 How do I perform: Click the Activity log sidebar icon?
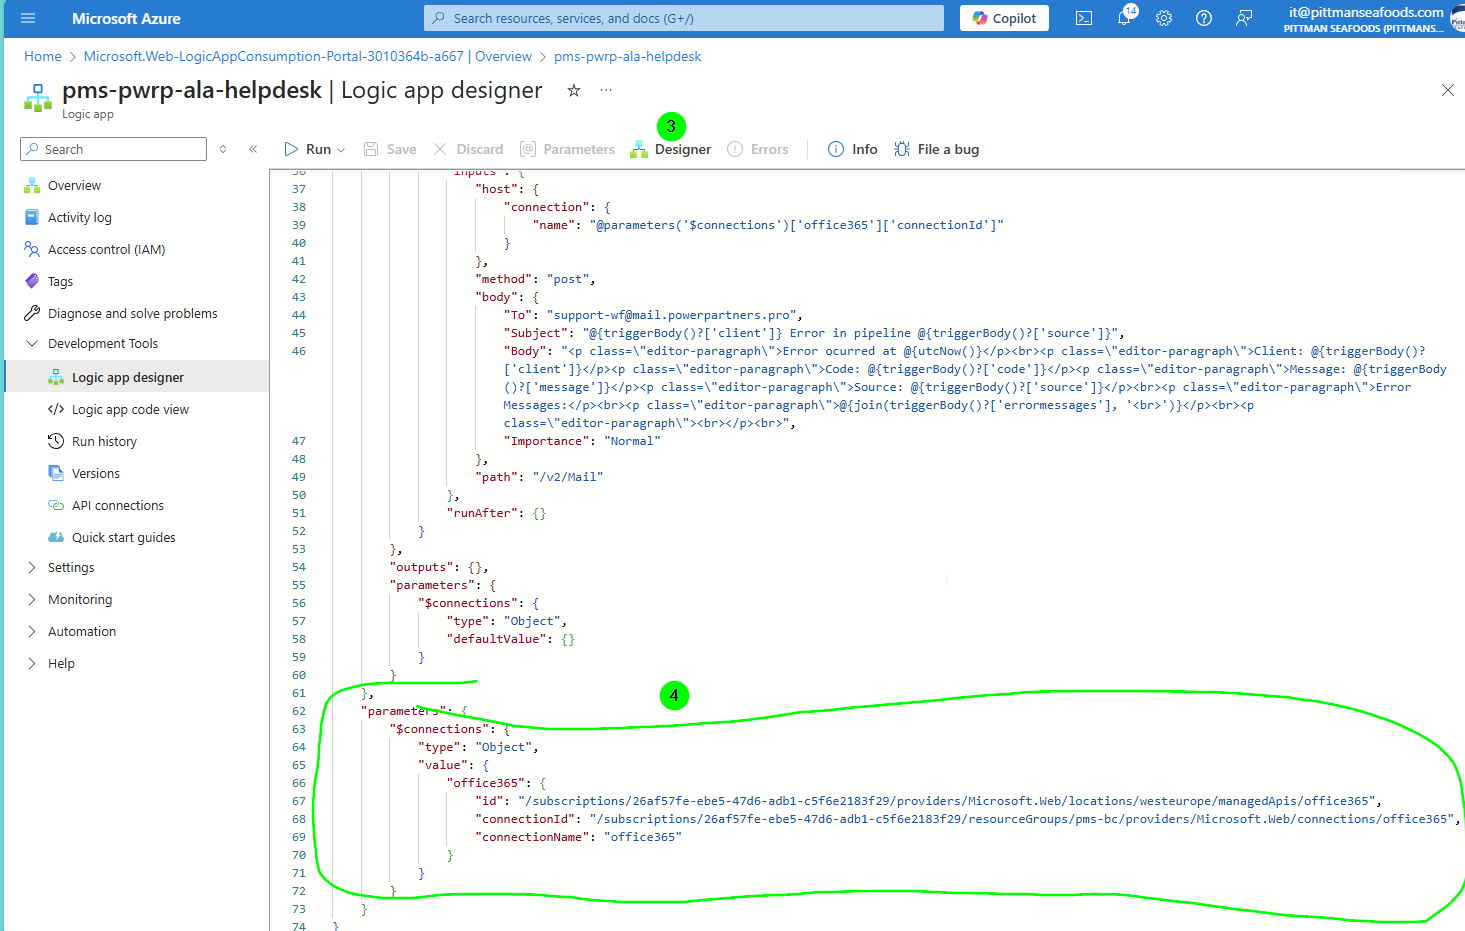click(x=32, y=217)
